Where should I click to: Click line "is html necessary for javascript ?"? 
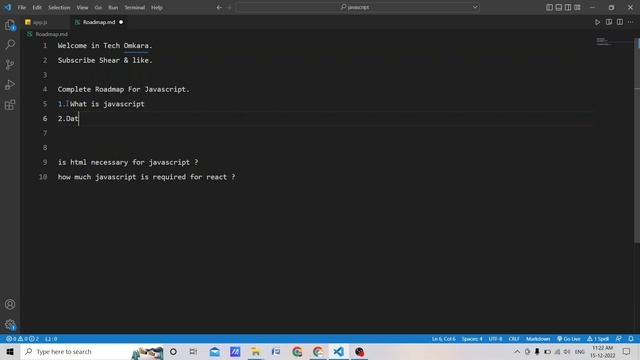pyautogui.click(x=128, y=162)
